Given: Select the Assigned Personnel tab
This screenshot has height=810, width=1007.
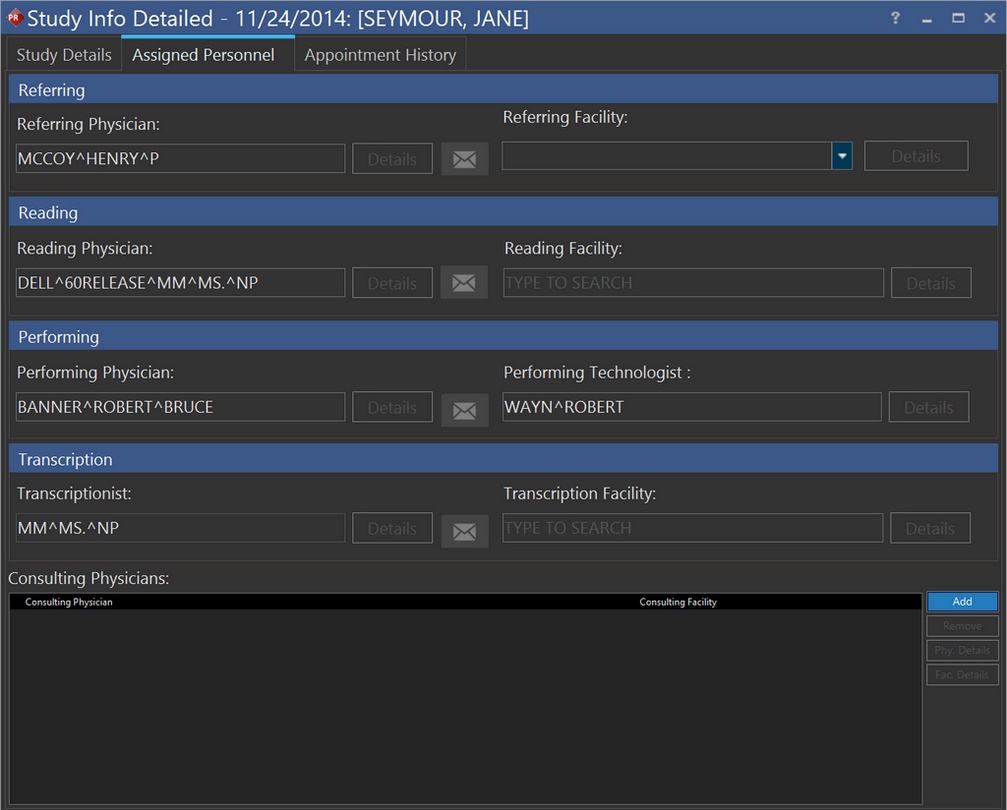Looking at the screenshot, I should point(203,55).
